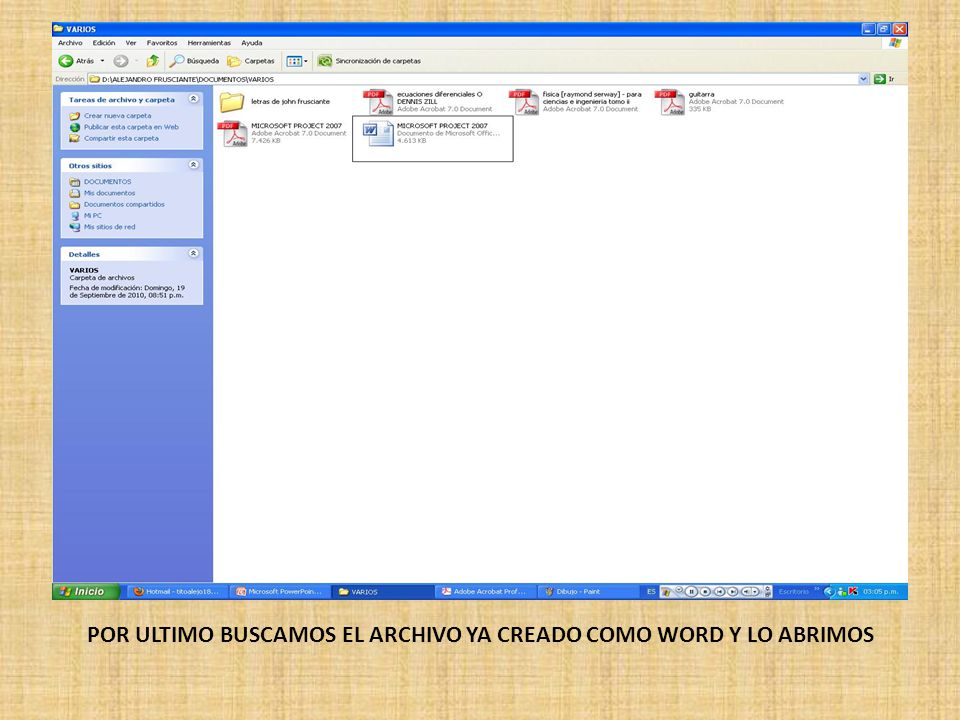Screen dimensions: 960x720
Task: Collapse the Otros sitios panel
Action: click(x=193, y=165)
